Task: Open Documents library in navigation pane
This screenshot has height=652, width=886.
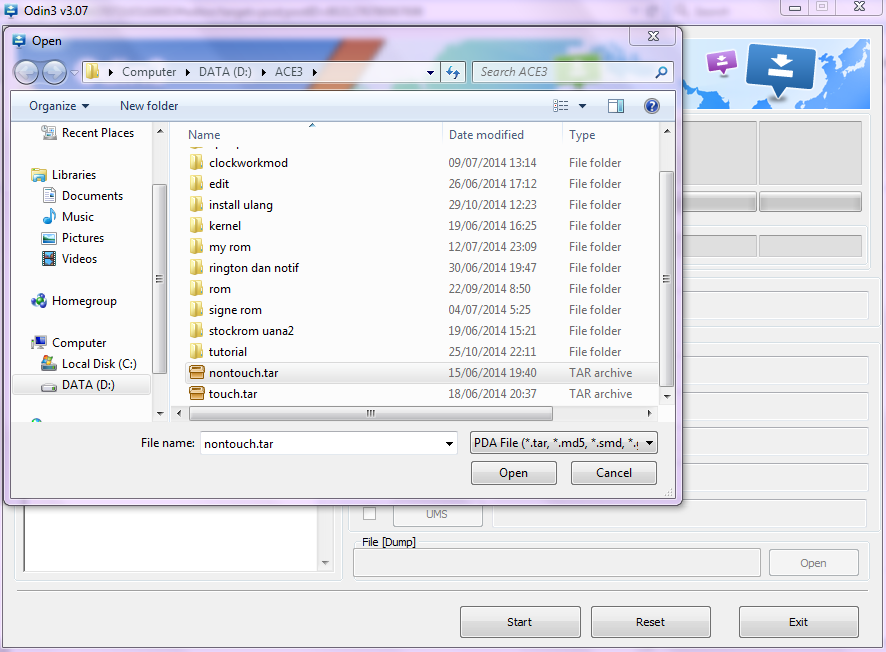Action: point(82,196)
